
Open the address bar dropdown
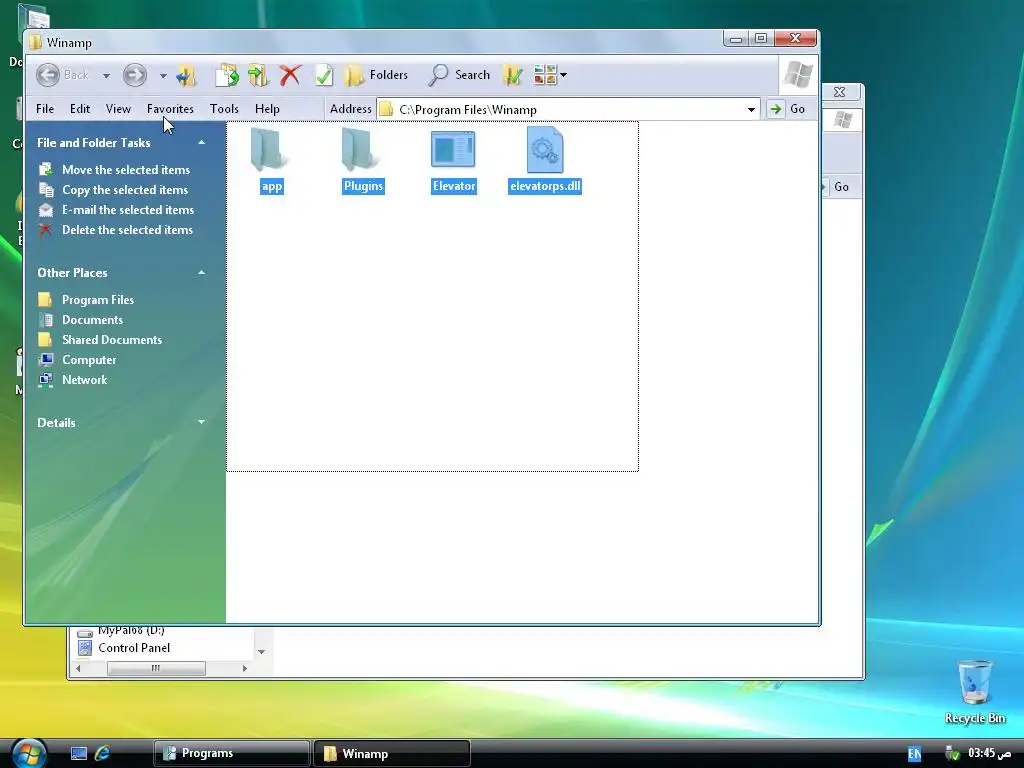click(751, 110)
